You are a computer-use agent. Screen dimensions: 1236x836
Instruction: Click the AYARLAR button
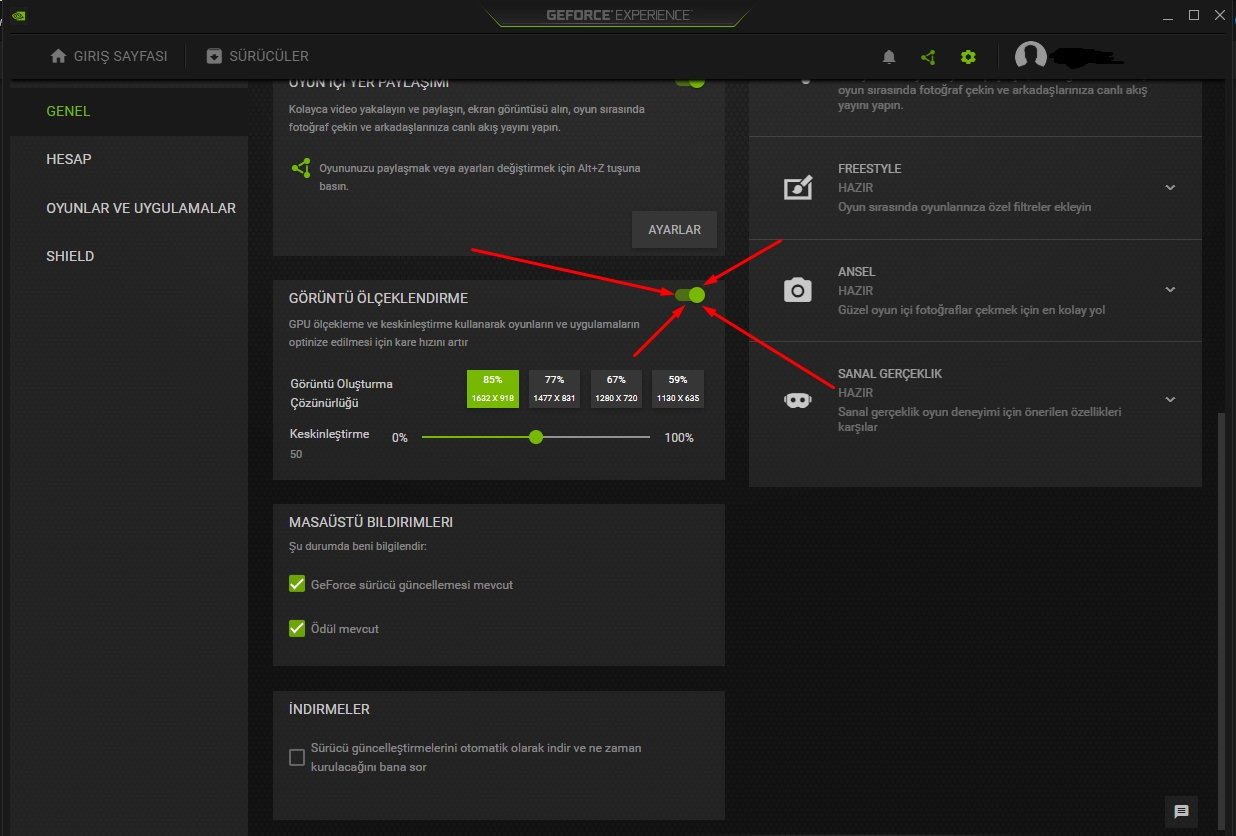[x=675, y=230]
